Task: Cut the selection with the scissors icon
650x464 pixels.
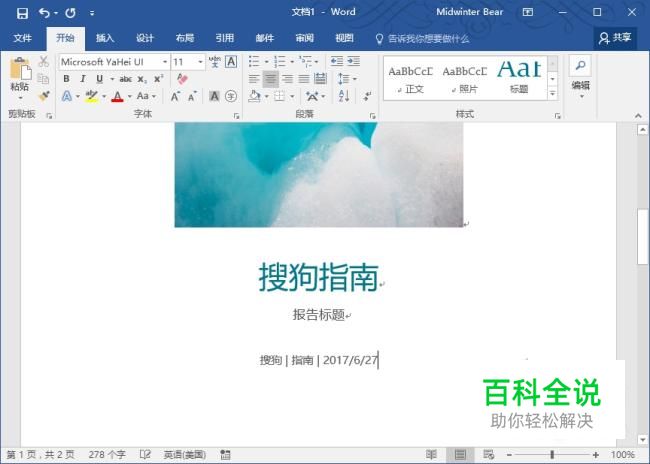Action: pyautogui.click(x=44, y=62)
